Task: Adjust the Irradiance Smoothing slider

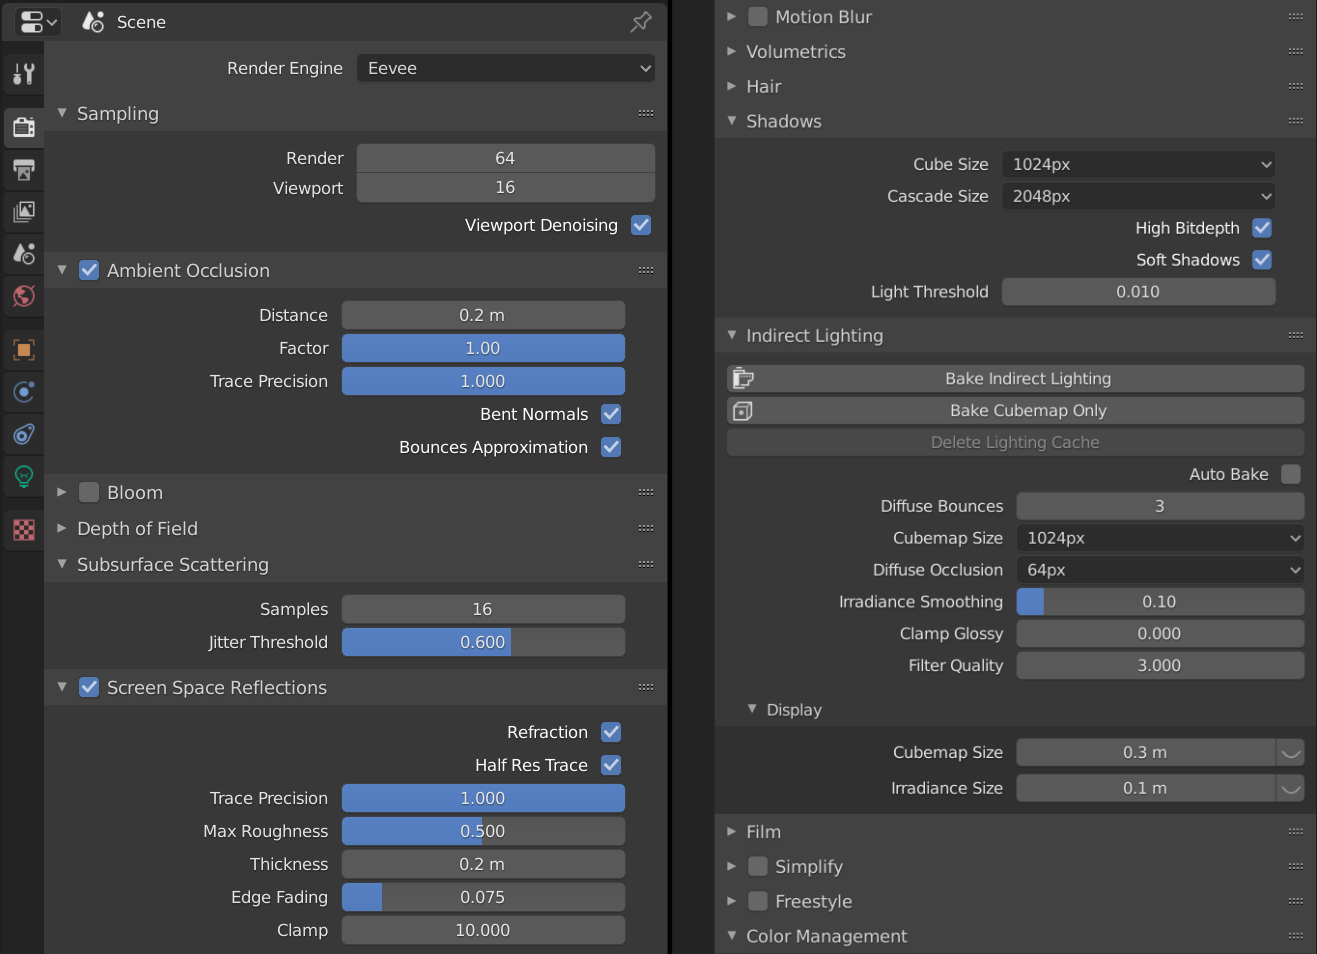Action: tap(1160, 602)
